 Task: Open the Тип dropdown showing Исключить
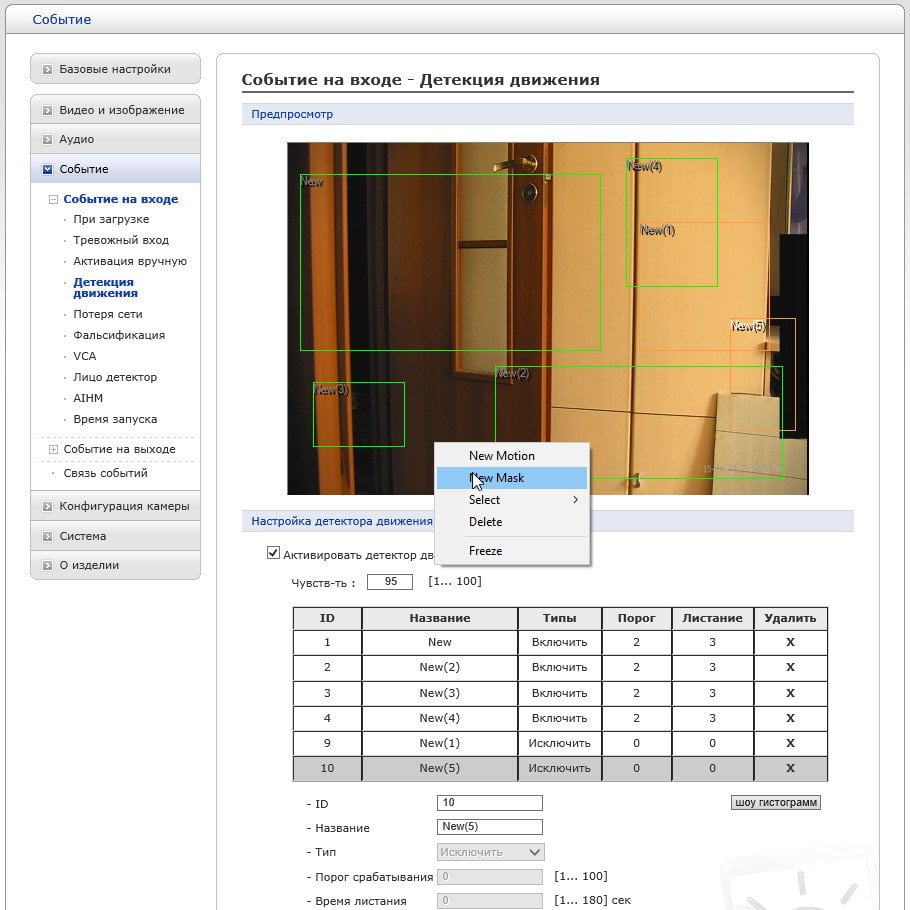(490, 852)
